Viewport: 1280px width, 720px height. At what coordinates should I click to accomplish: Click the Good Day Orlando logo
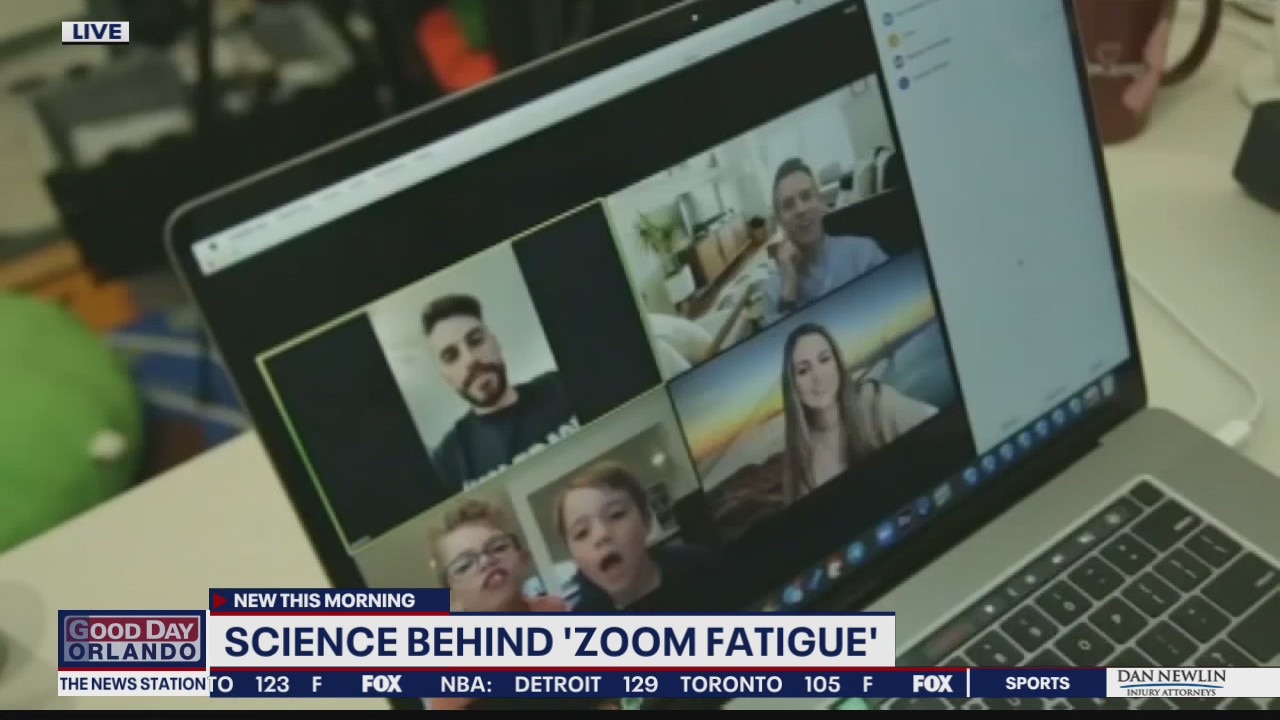(133, 640)
